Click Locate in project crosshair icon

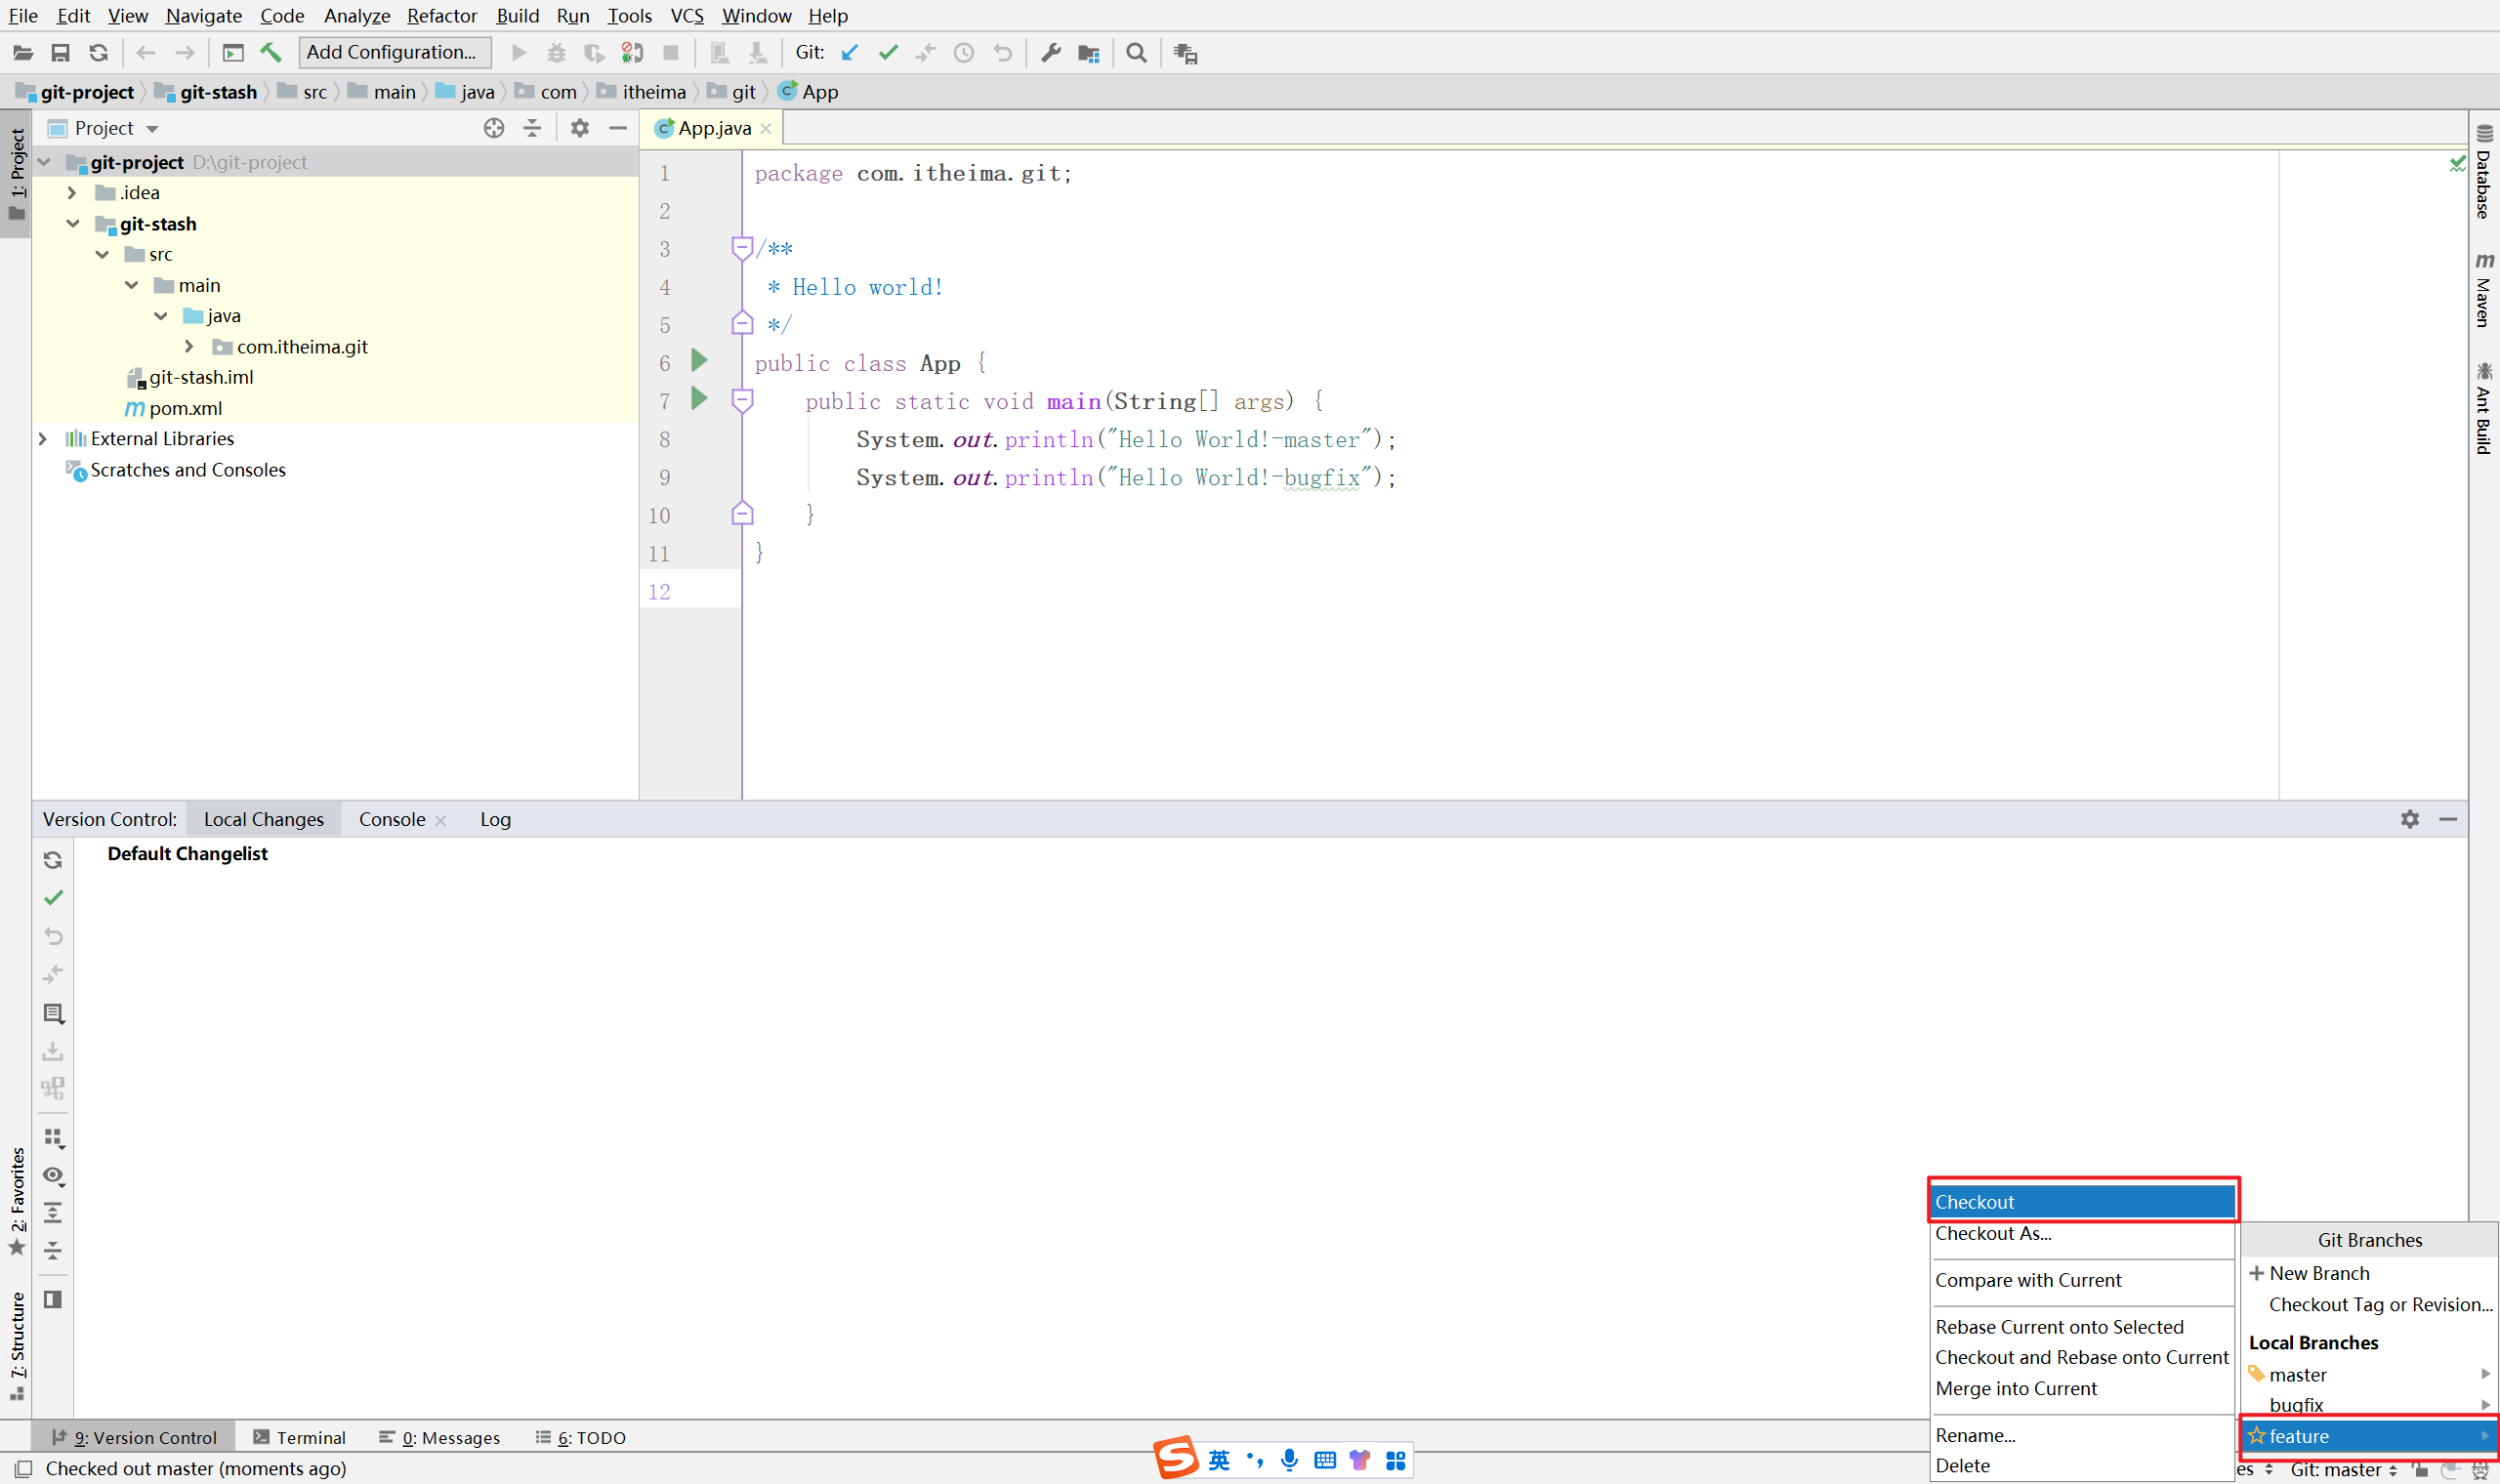pyautogui.click(x=494, y=128)
